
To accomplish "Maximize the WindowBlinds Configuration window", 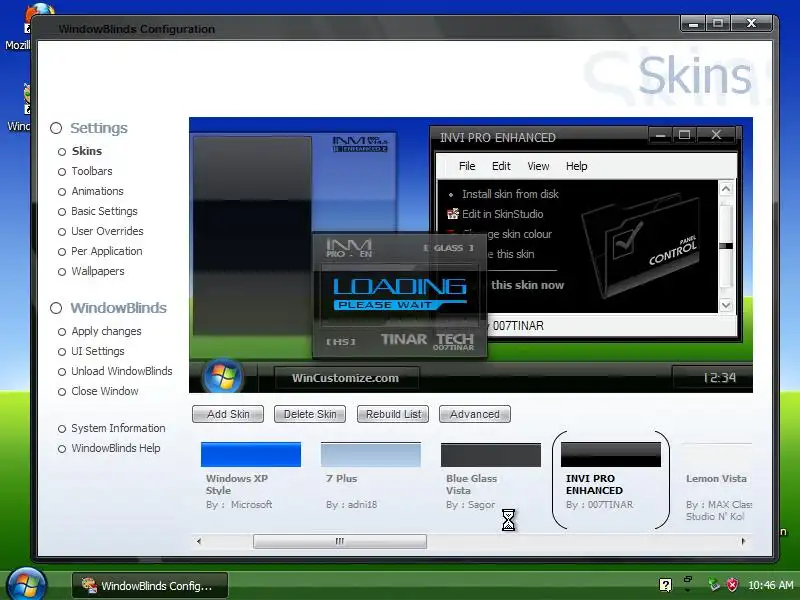I will coord(718,23).
